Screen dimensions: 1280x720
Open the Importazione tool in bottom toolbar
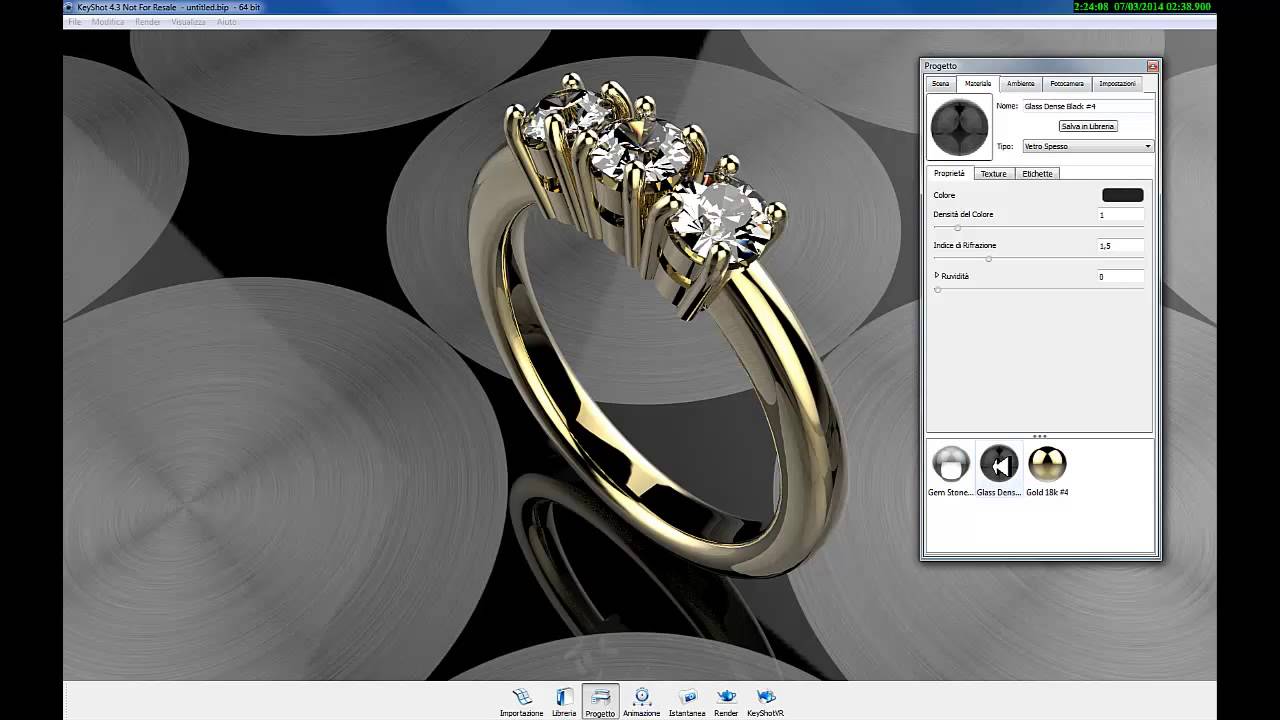[x=521, y=702]
